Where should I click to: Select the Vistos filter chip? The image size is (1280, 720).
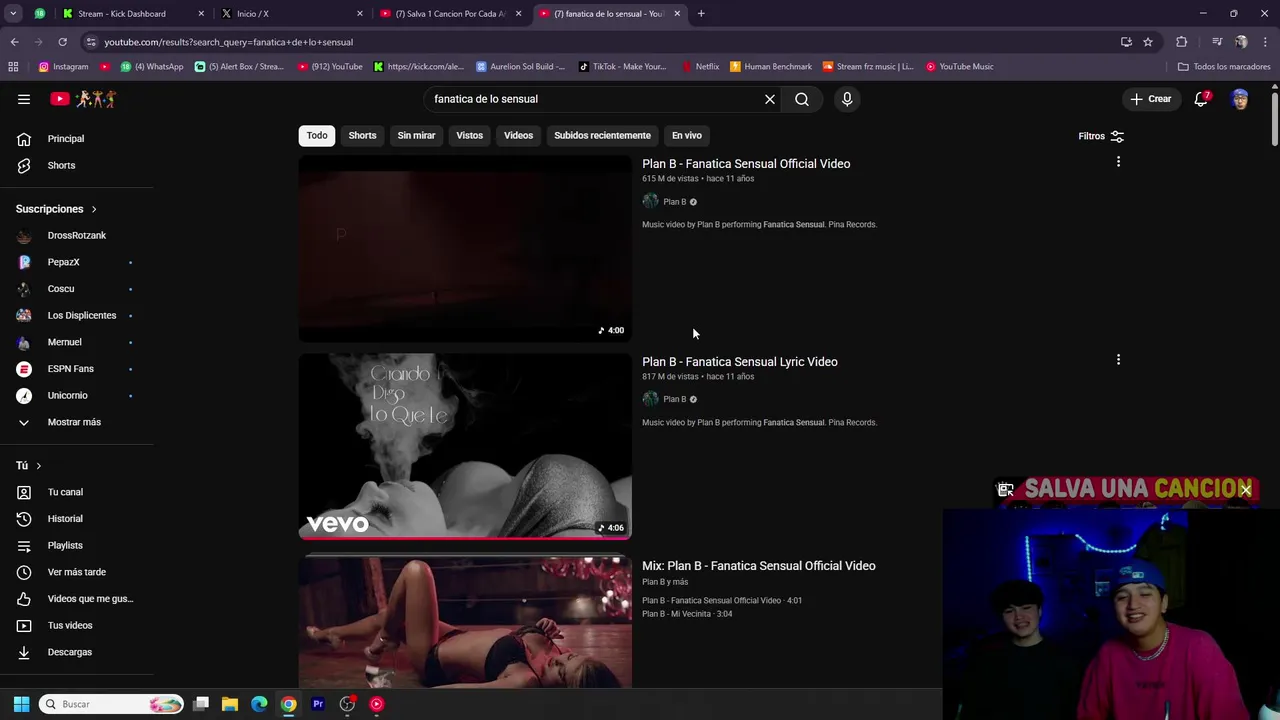click(x=469, y=135)
